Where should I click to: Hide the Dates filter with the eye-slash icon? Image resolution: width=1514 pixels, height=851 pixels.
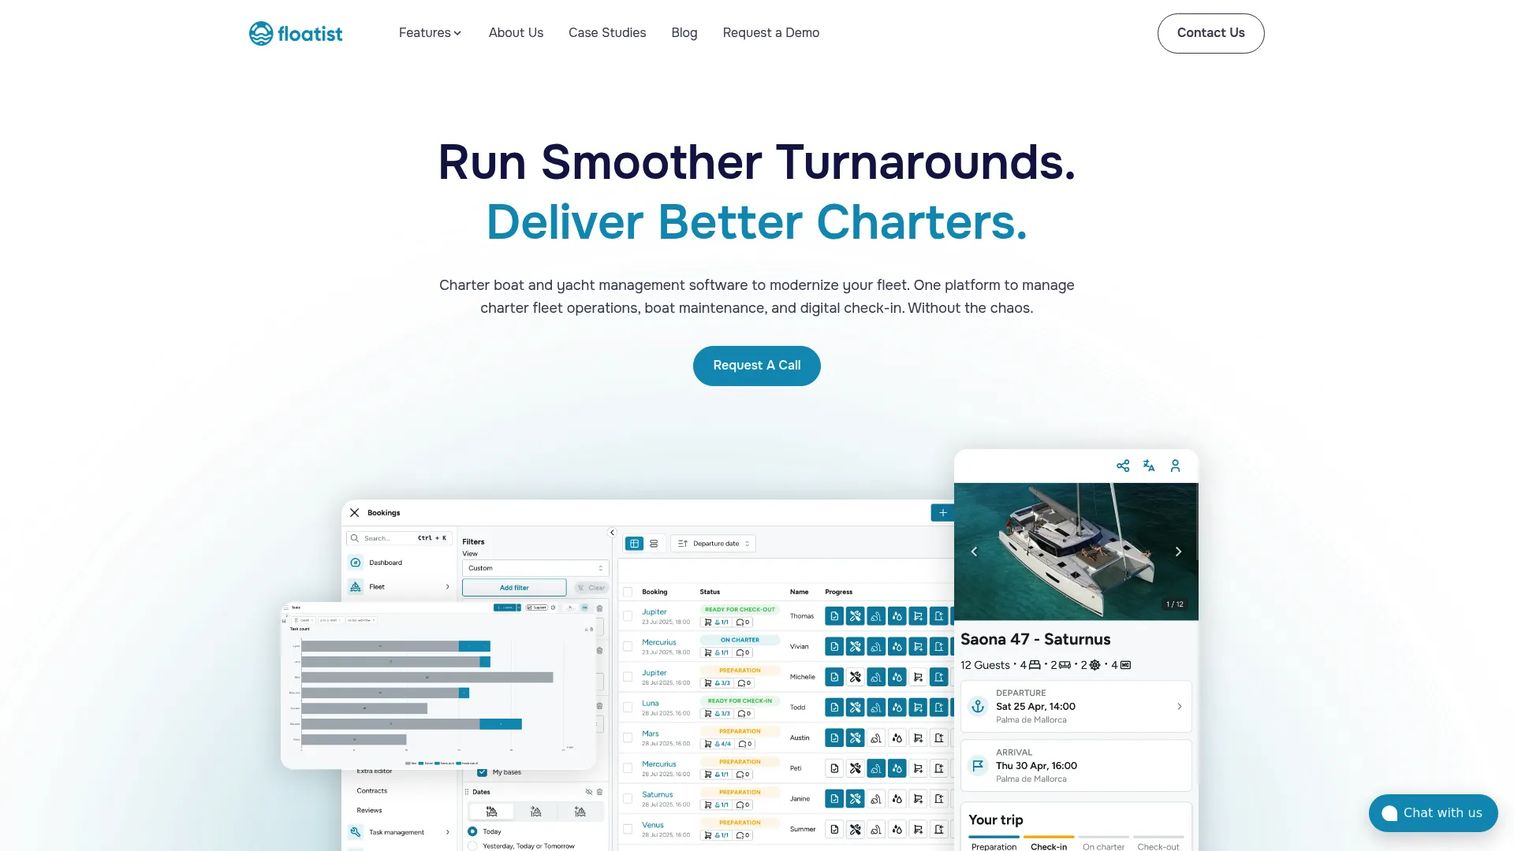click(x=589, y=792)
